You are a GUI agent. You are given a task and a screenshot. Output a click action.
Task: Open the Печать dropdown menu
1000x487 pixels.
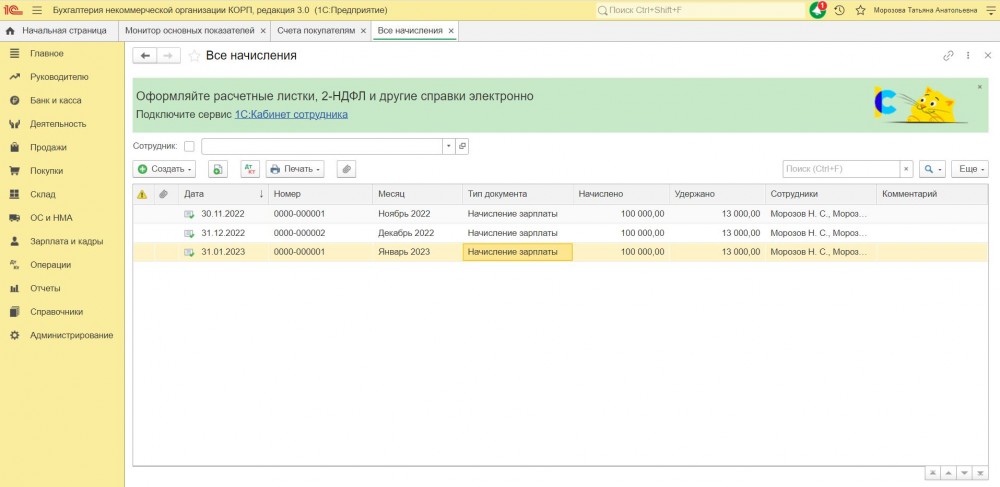pos(294,169)
